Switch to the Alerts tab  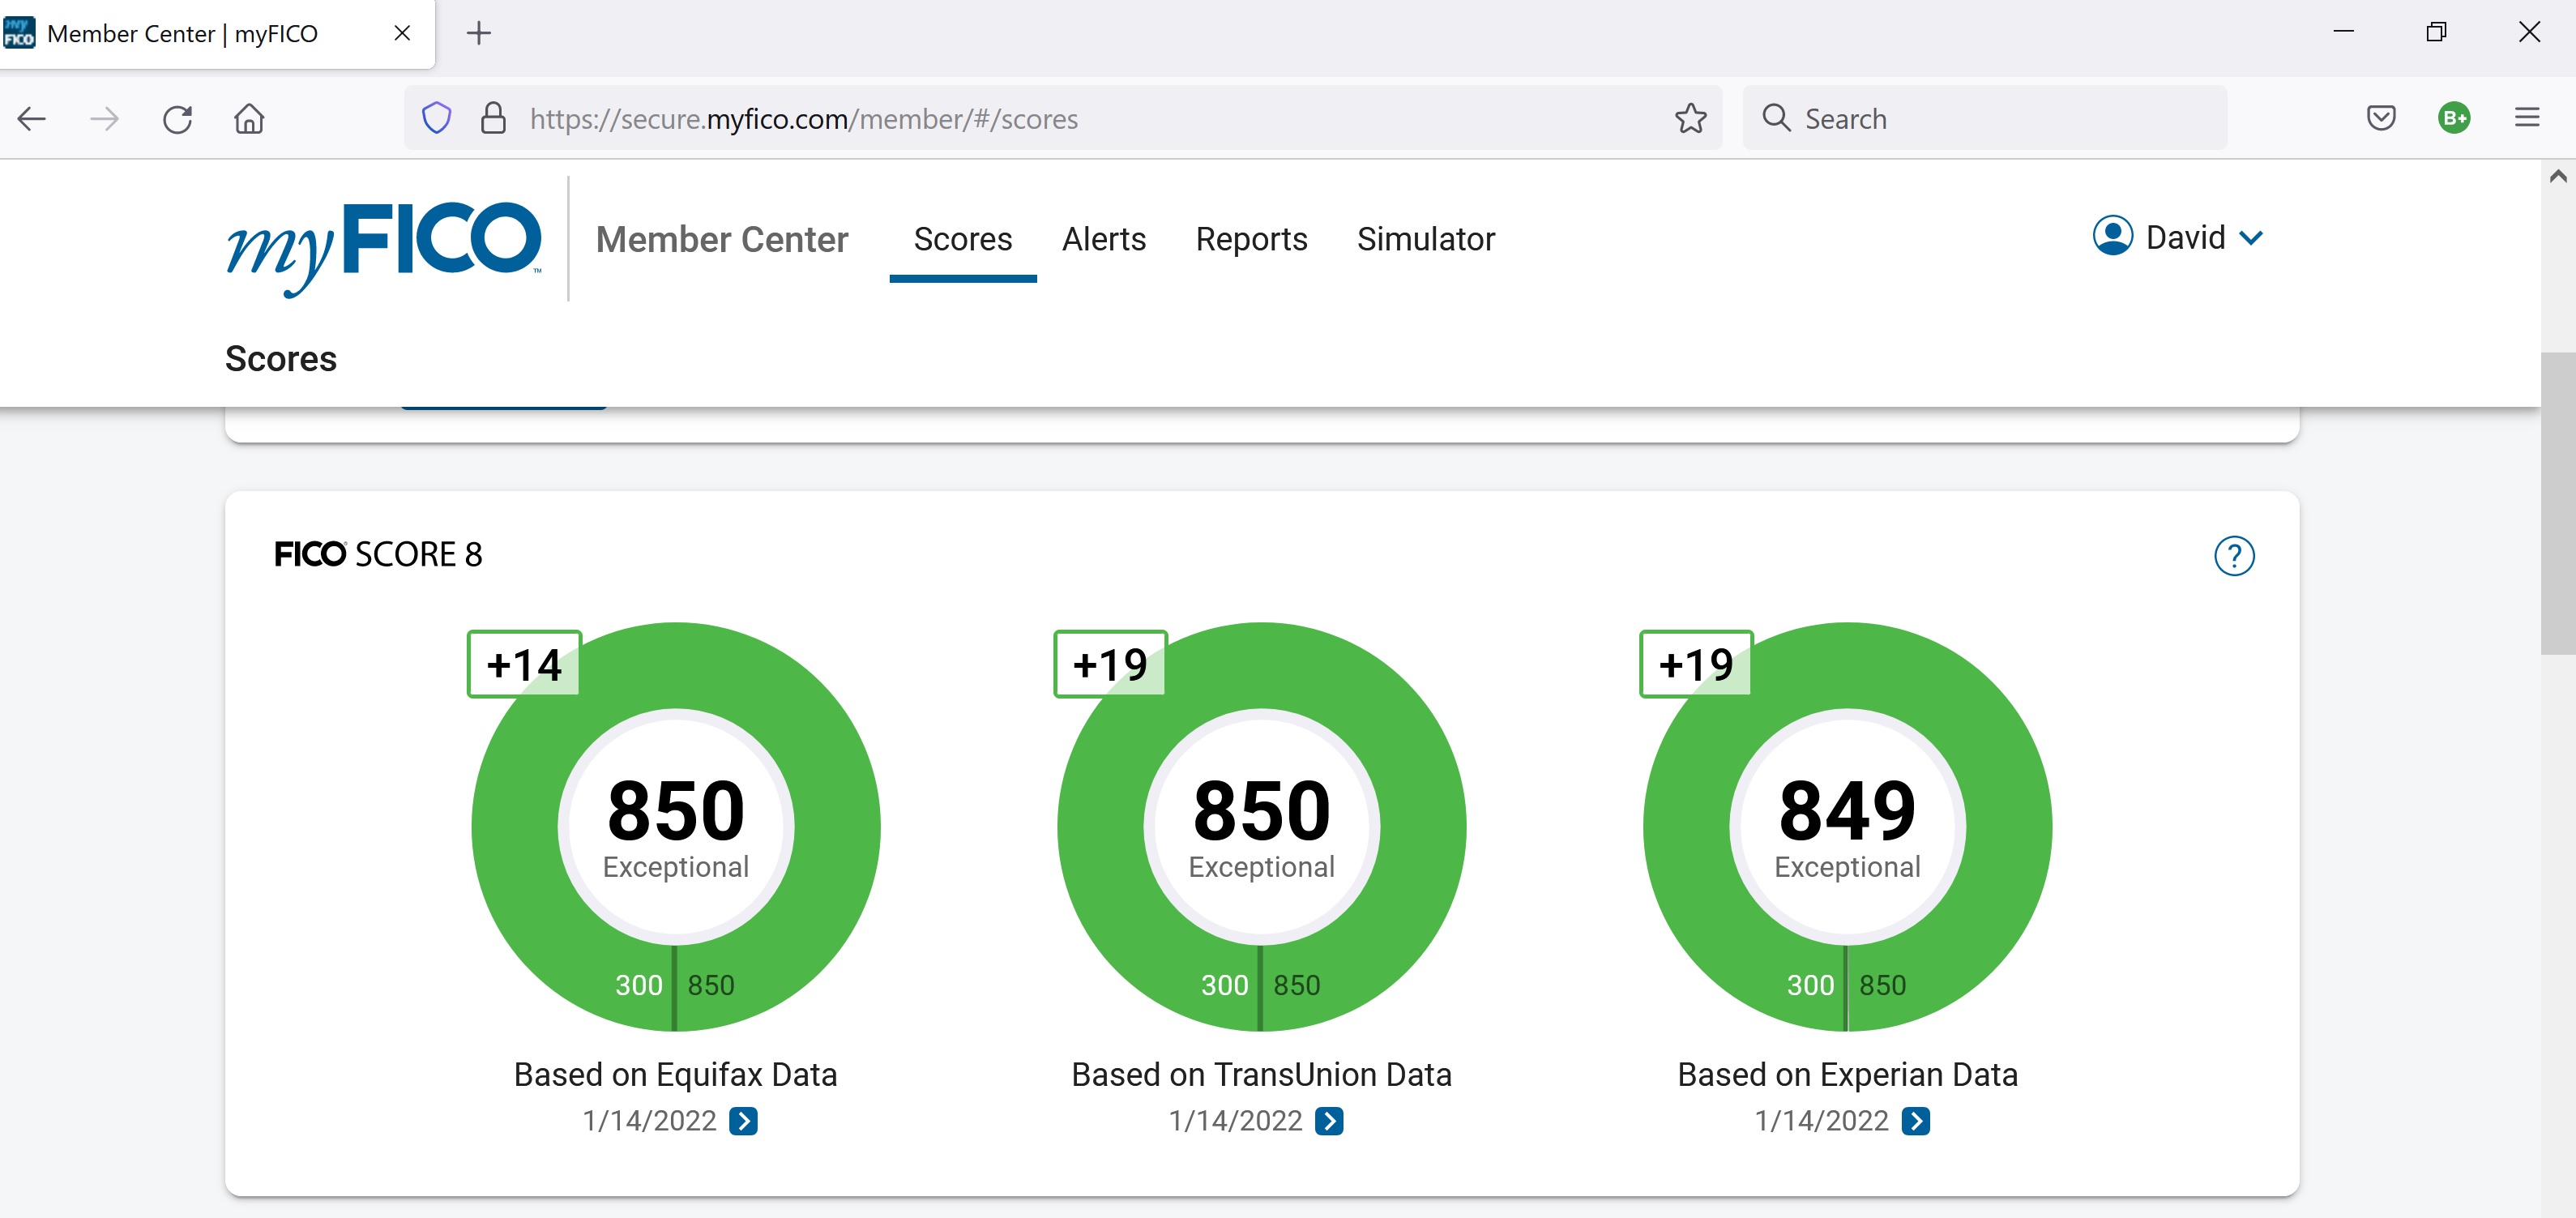point(1104,240)
